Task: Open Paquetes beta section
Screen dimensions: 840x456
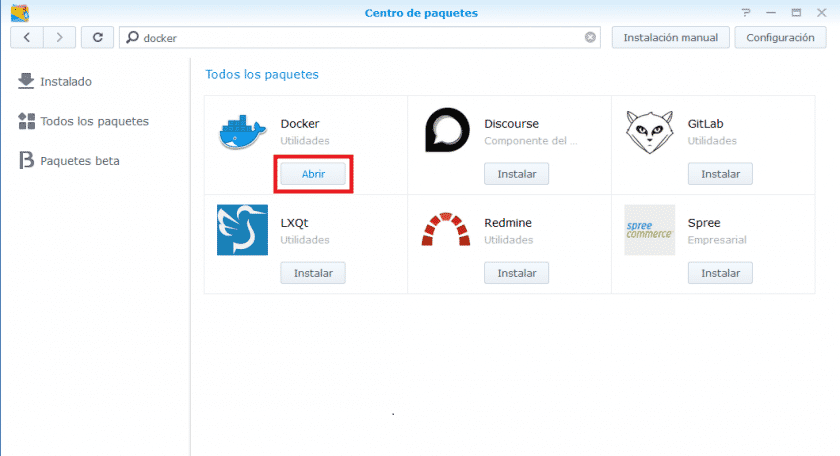Action: click(x=80, y=161)
